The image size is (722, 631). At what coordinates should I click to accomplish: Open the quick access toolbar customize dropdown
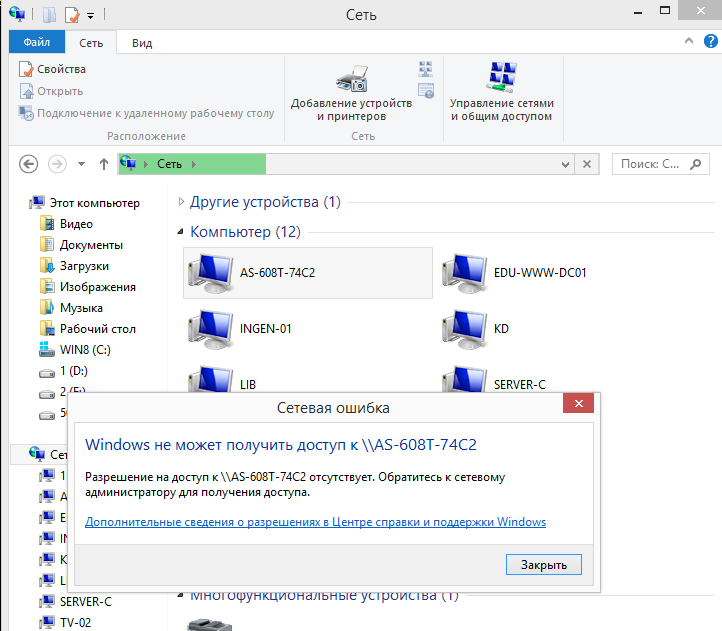[90, 16]
